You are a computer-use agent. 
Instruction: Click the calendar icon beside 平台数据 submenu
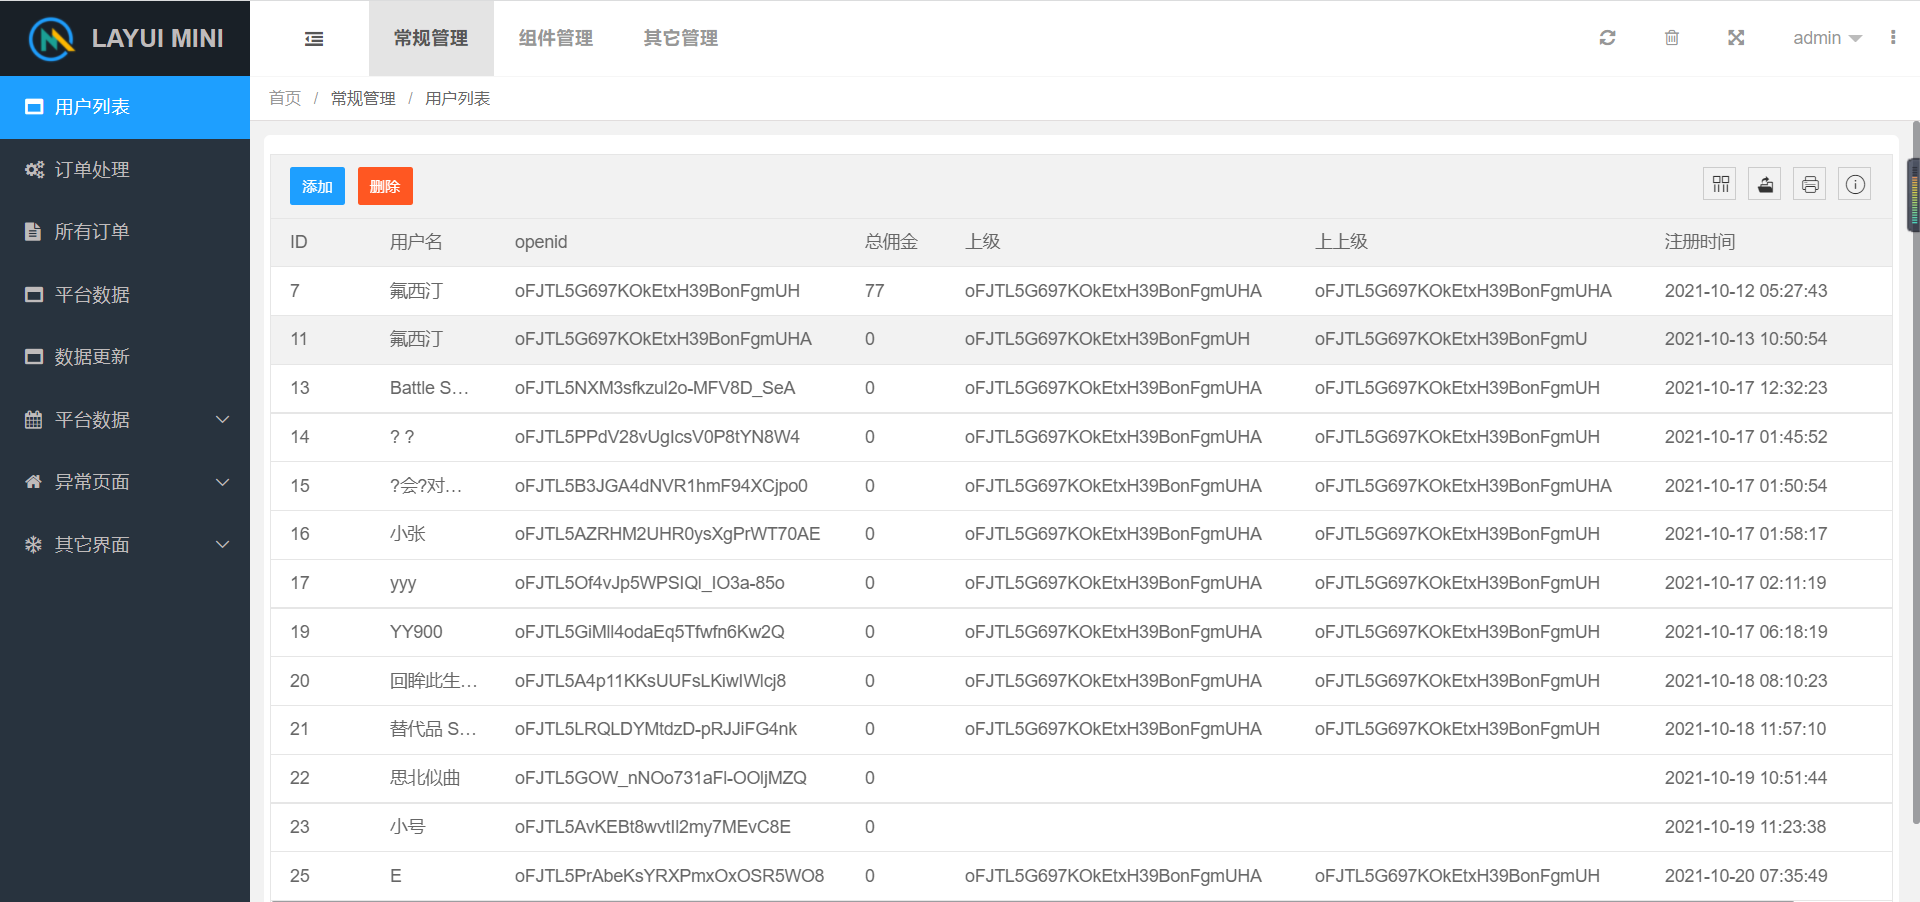click(34, 420)
